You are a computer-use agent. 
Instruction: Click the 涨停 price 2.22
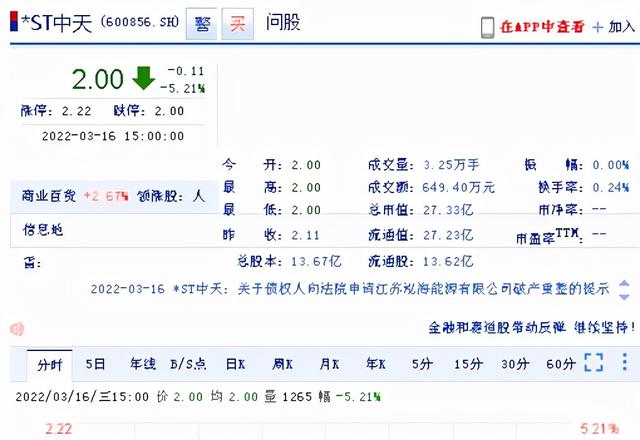point(76,111)
